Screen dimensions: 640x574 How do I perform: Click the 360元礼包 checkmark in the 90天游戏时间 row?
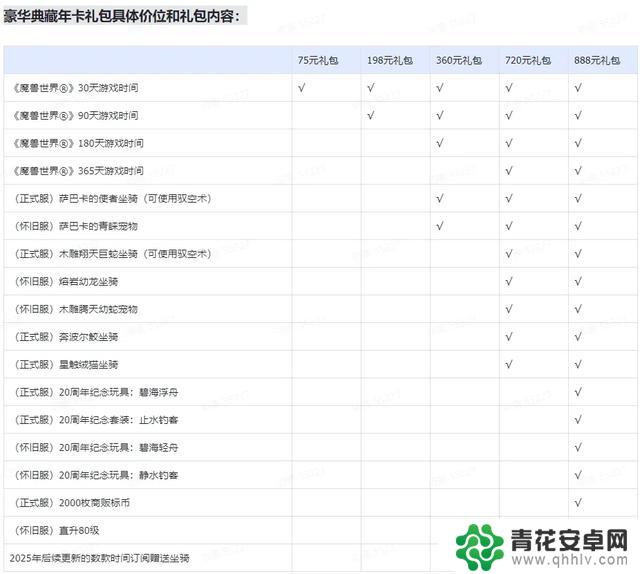coord(440,116)
